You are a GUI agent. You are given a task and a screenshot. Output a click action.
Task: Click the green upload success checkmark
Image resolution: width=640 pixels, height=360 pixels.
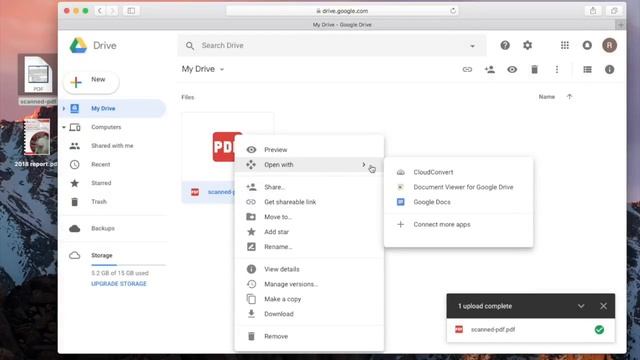599,330
